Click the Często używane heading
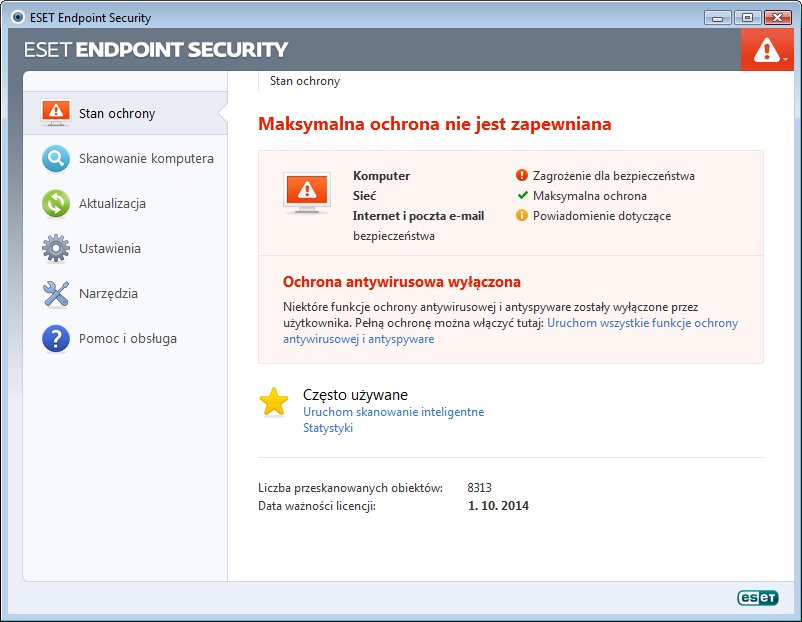Image resolution: width=802 pixels, height=622 pixels. [x=355, y=395]
